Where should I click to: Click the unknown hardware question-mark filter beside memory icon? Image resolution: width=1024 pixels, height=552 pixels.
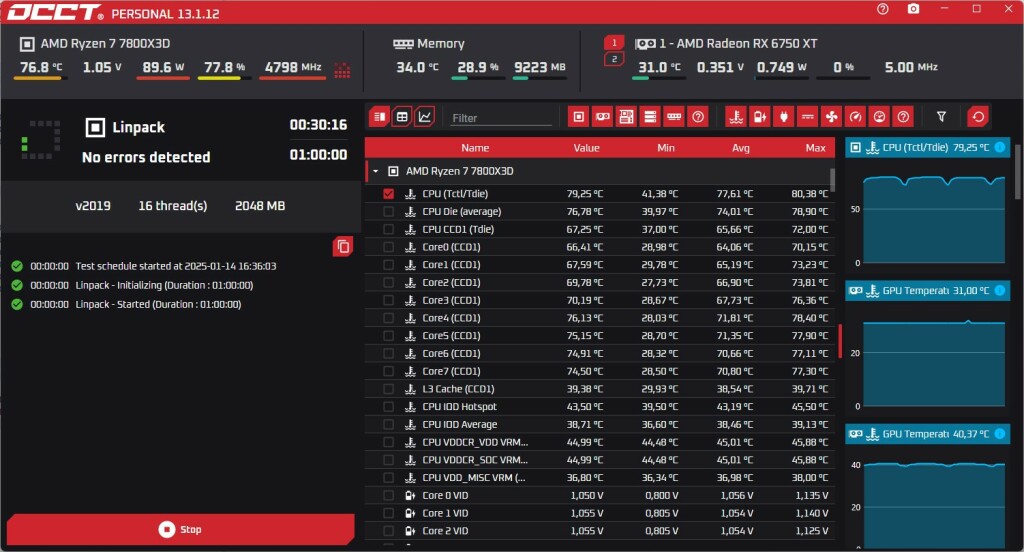coord(698,117)
